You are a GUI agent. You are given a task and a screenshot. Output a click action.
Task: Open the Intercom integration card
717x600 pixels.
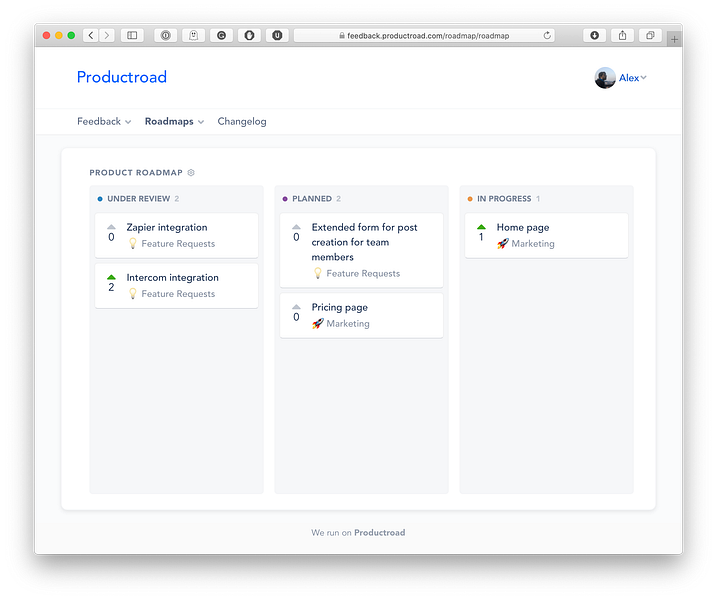click(x=177, y=285)
